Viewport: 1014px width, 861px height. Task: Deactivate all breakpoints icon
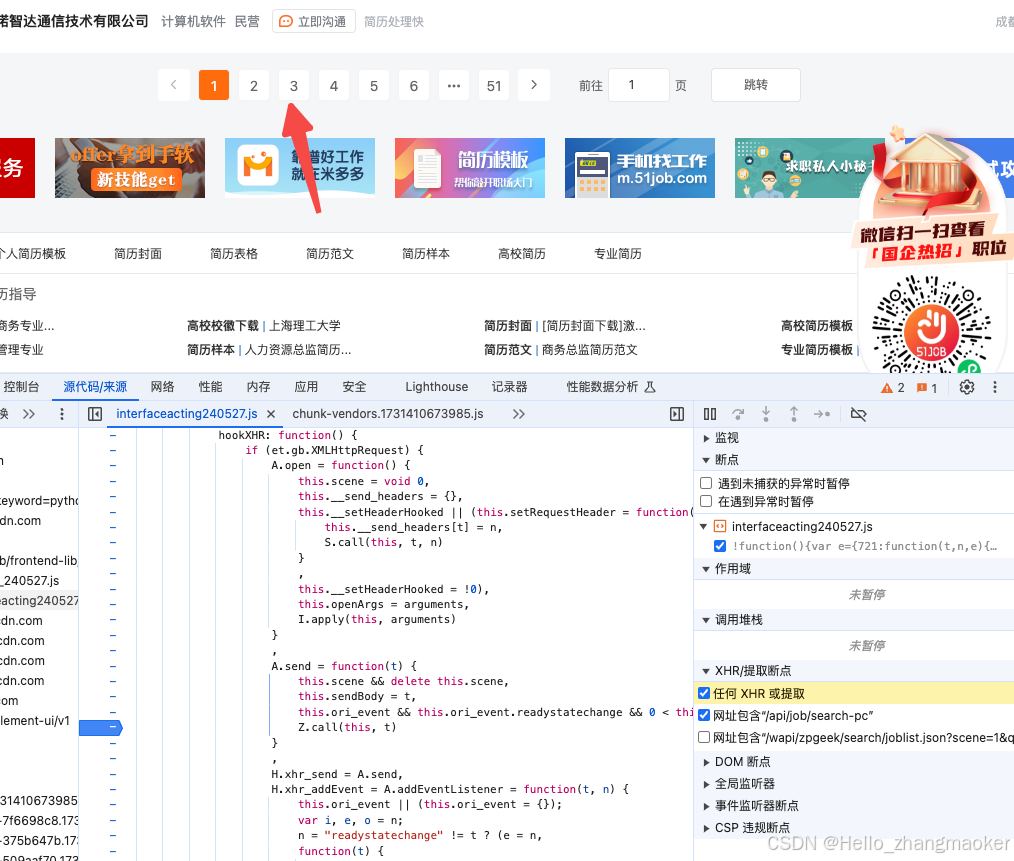pyautogui.click(x=858, y=414)
